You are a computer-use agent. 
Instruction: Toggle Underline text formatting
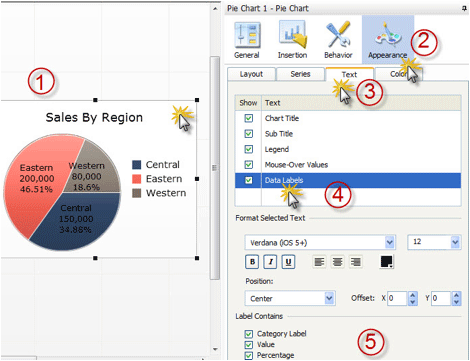click(x=288, y=262)
